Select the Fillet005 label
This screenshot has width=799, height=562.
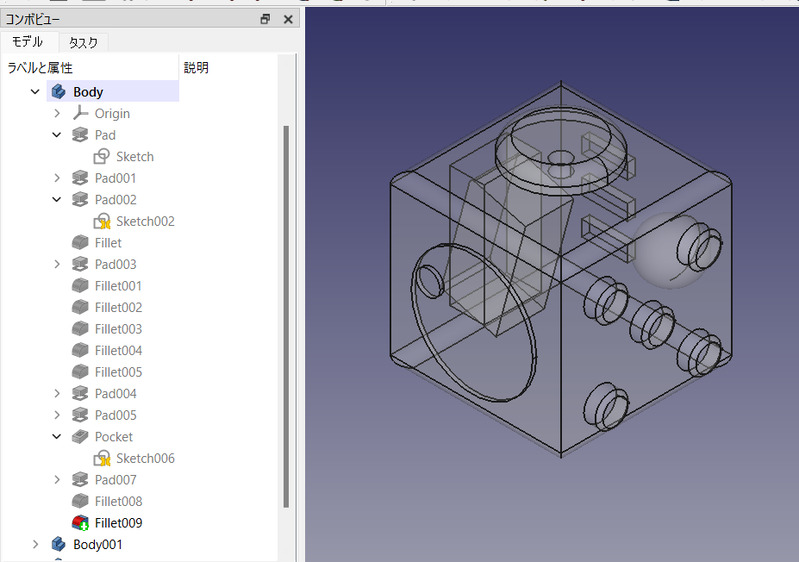118,372
